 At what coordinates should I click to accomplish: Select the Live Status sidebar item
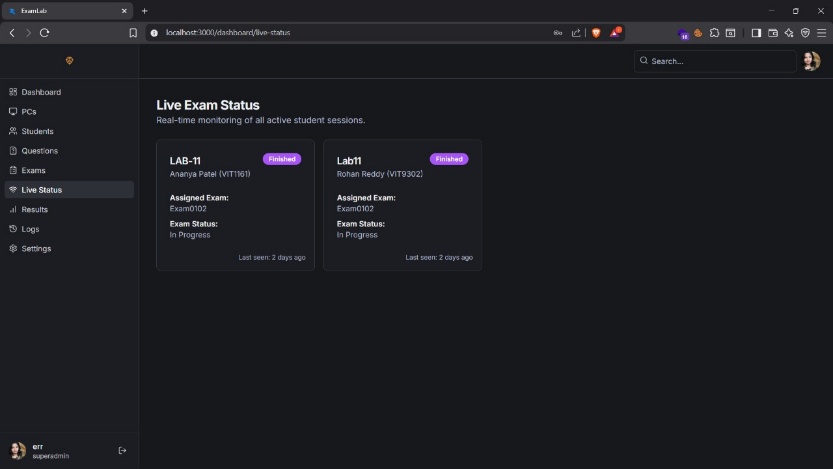pos(69,190)
